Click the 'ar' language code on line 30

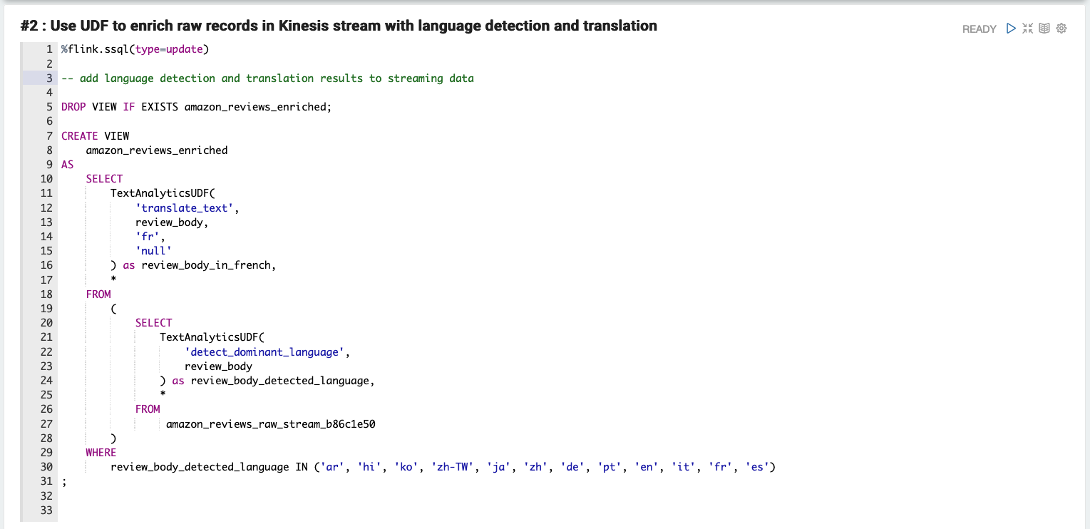pos(330,467)
